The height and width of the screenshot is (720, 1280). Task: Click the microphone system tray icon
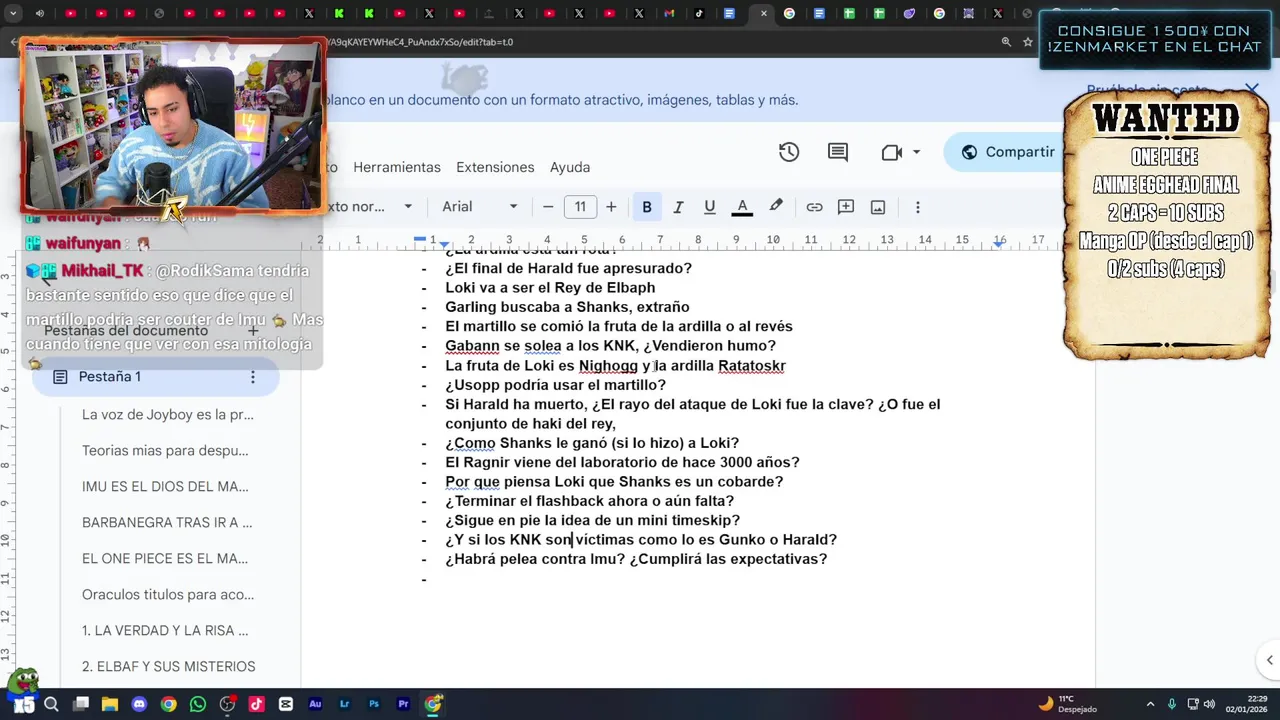(1171, 704)
